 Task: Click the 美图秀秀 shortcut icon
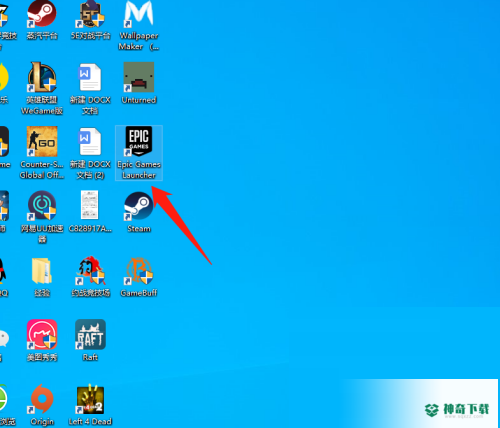click(x=42, y=334)
